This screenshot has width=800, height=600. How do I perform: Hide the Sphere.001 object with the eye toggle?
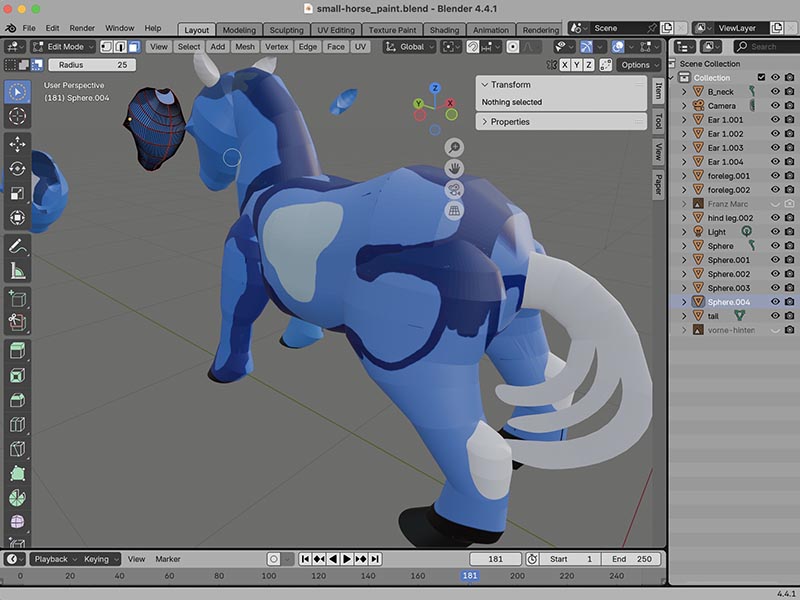pos(776,259)
